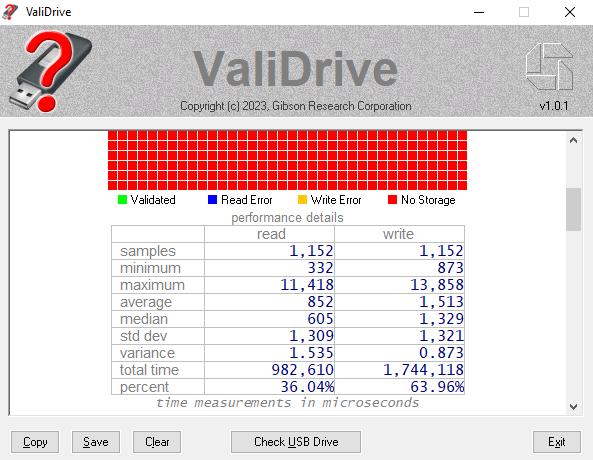The image size is (593, 460).
Task: Click the green Validated legend swatch
Action: point(122,200)
